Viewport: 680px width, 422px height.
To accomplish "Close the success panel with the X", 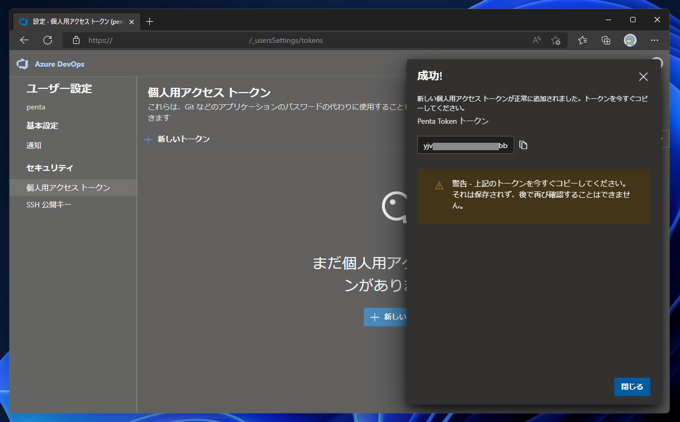I will pos(643,77).
